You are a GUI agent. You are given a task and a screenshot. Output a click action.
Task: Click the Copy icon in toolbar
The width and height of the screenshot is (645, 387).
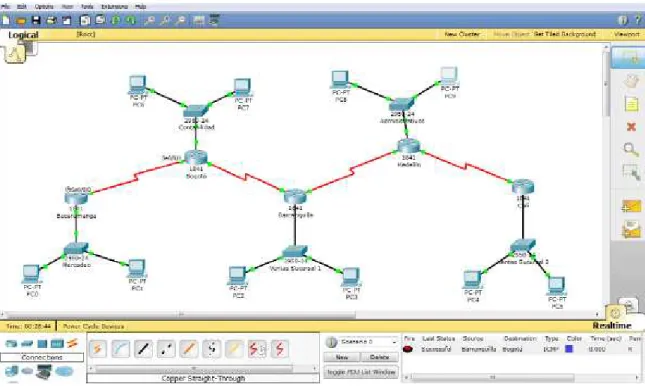point(85,20)
